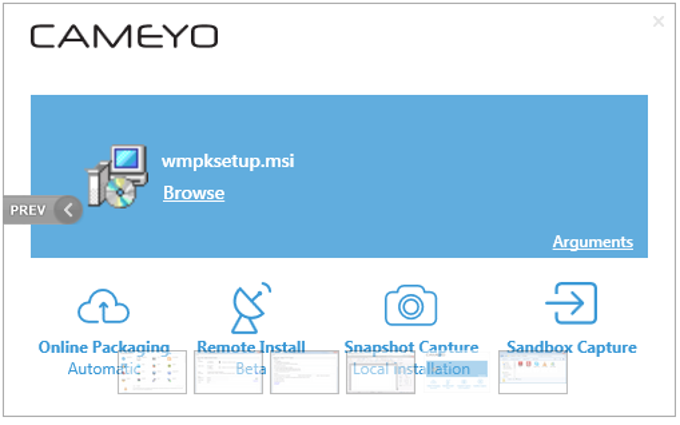Open the thumbnail showing an icon grid
Screen dimensions: 680x425
click(x=152, y=372)
